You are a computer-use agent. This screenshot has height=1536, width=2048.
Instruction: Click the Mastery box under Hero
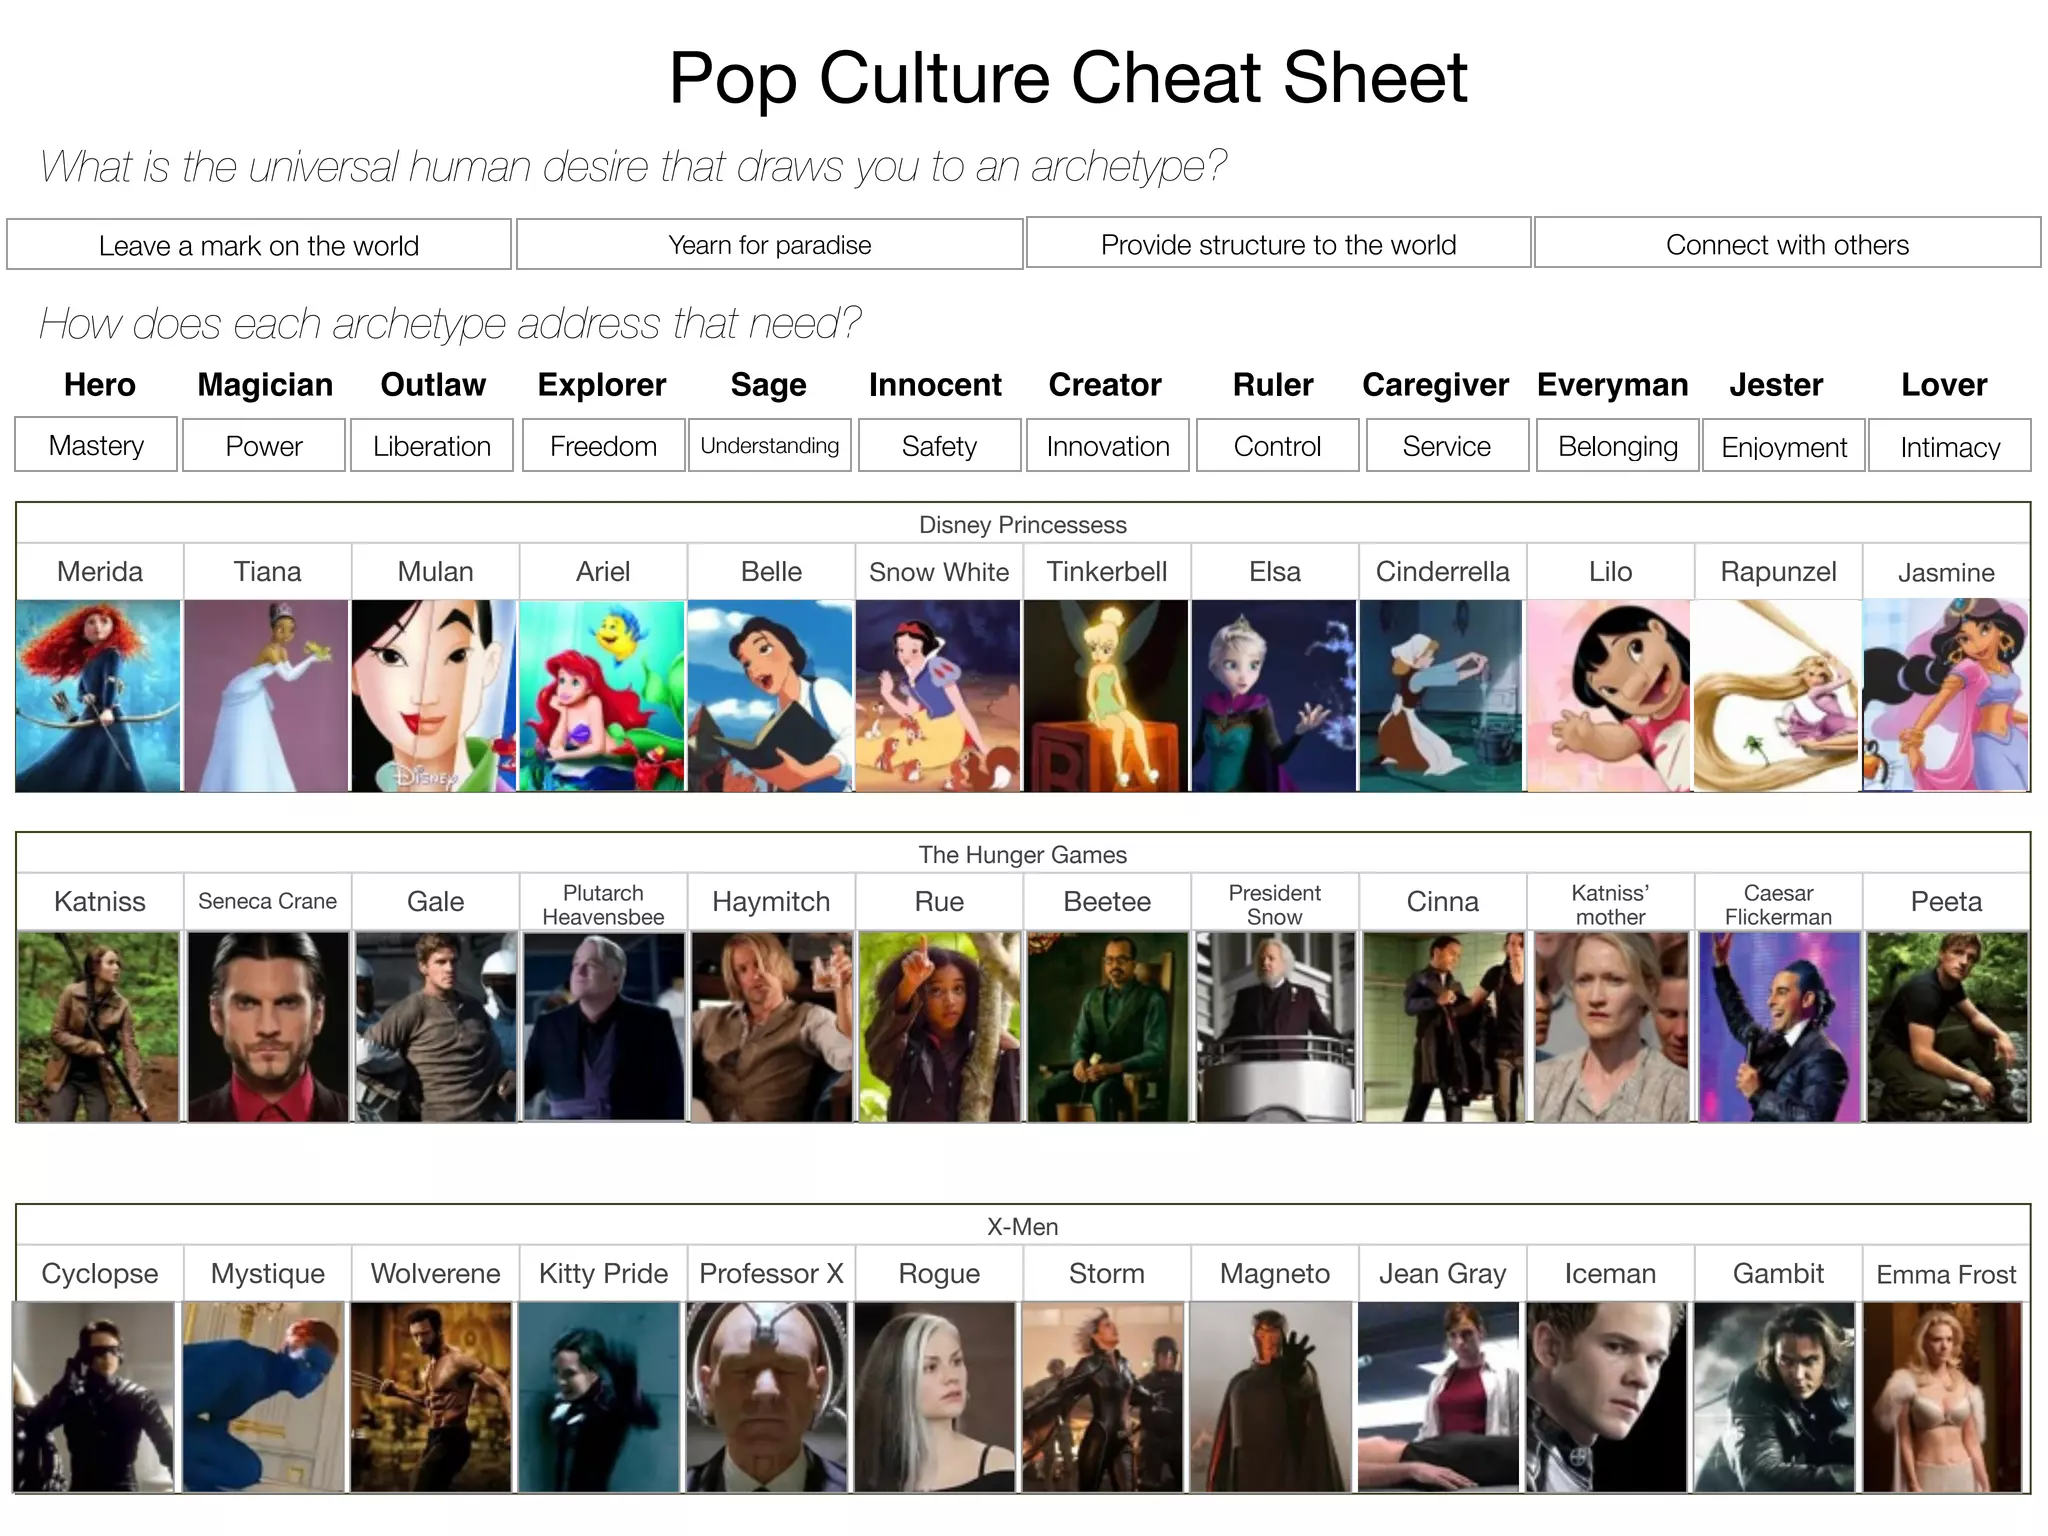[96, 445]
